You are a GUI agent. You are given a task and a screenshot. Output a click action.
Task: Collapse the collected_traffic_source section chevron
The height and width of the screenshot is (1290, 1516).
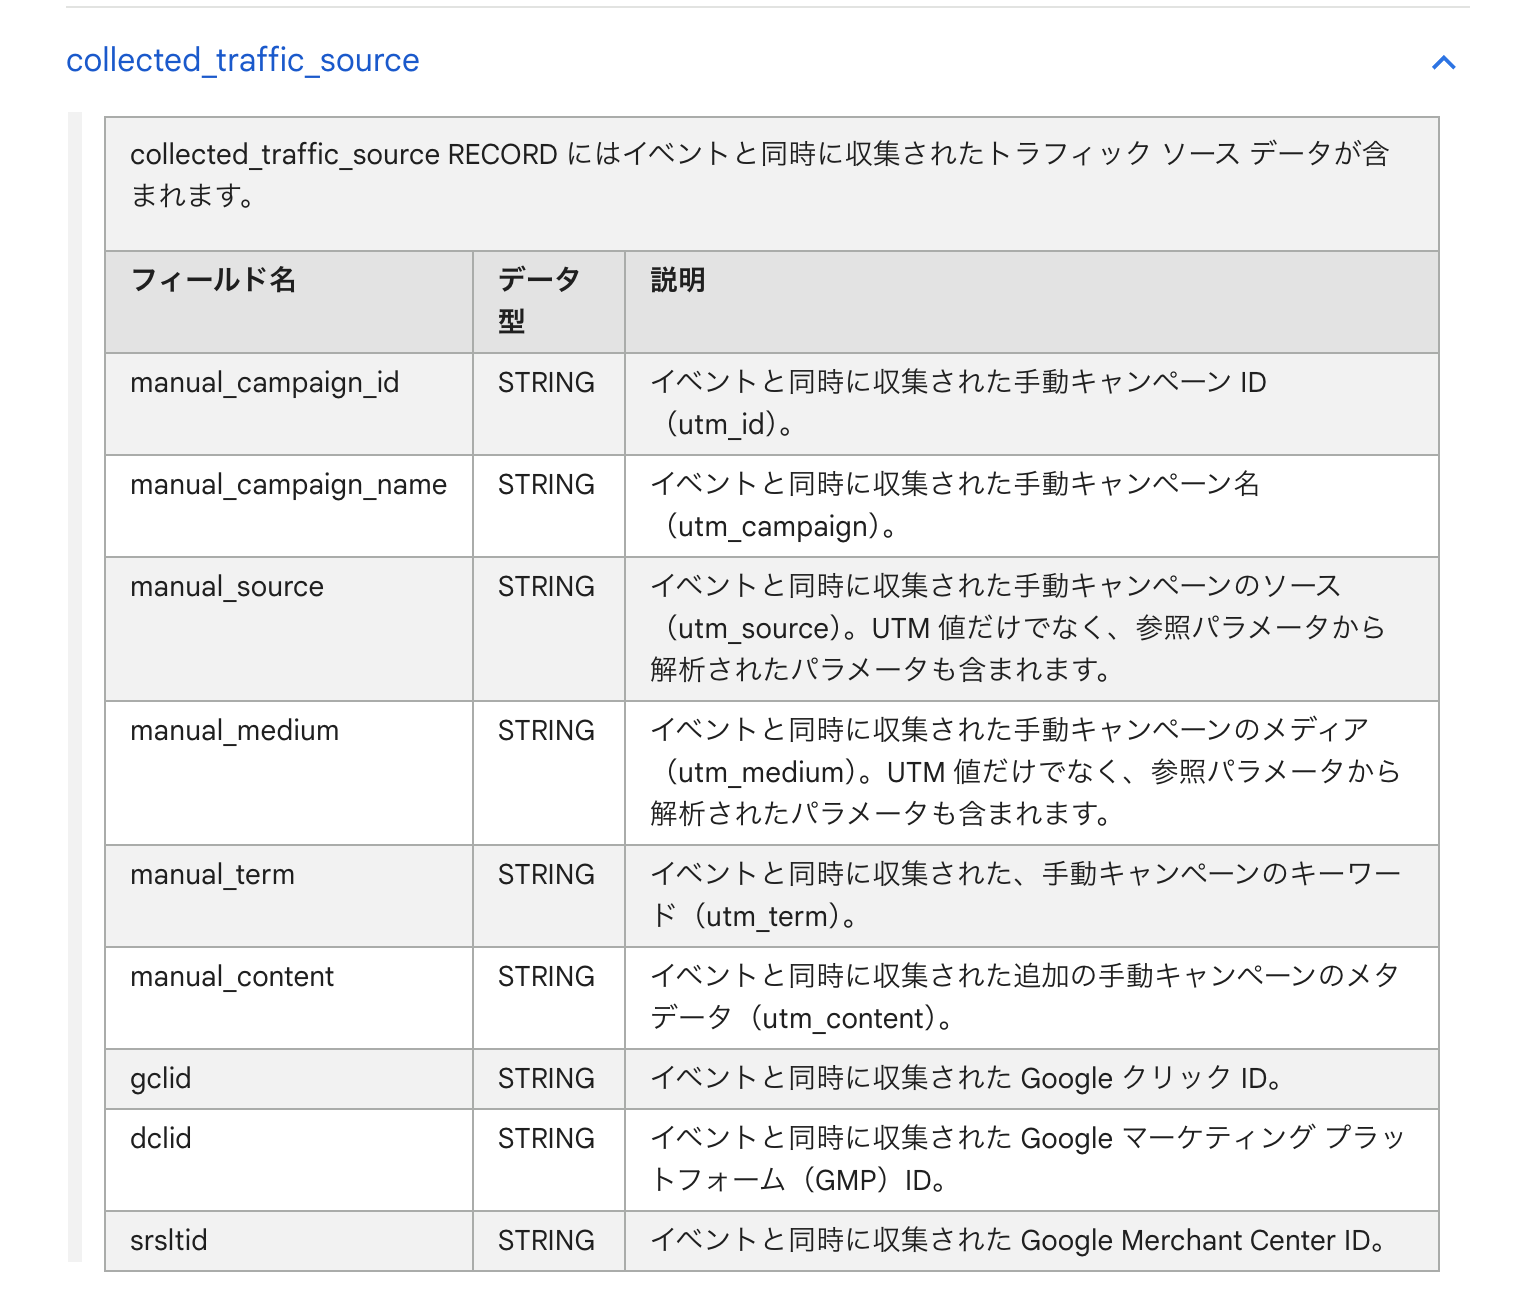coord(1443,62)
